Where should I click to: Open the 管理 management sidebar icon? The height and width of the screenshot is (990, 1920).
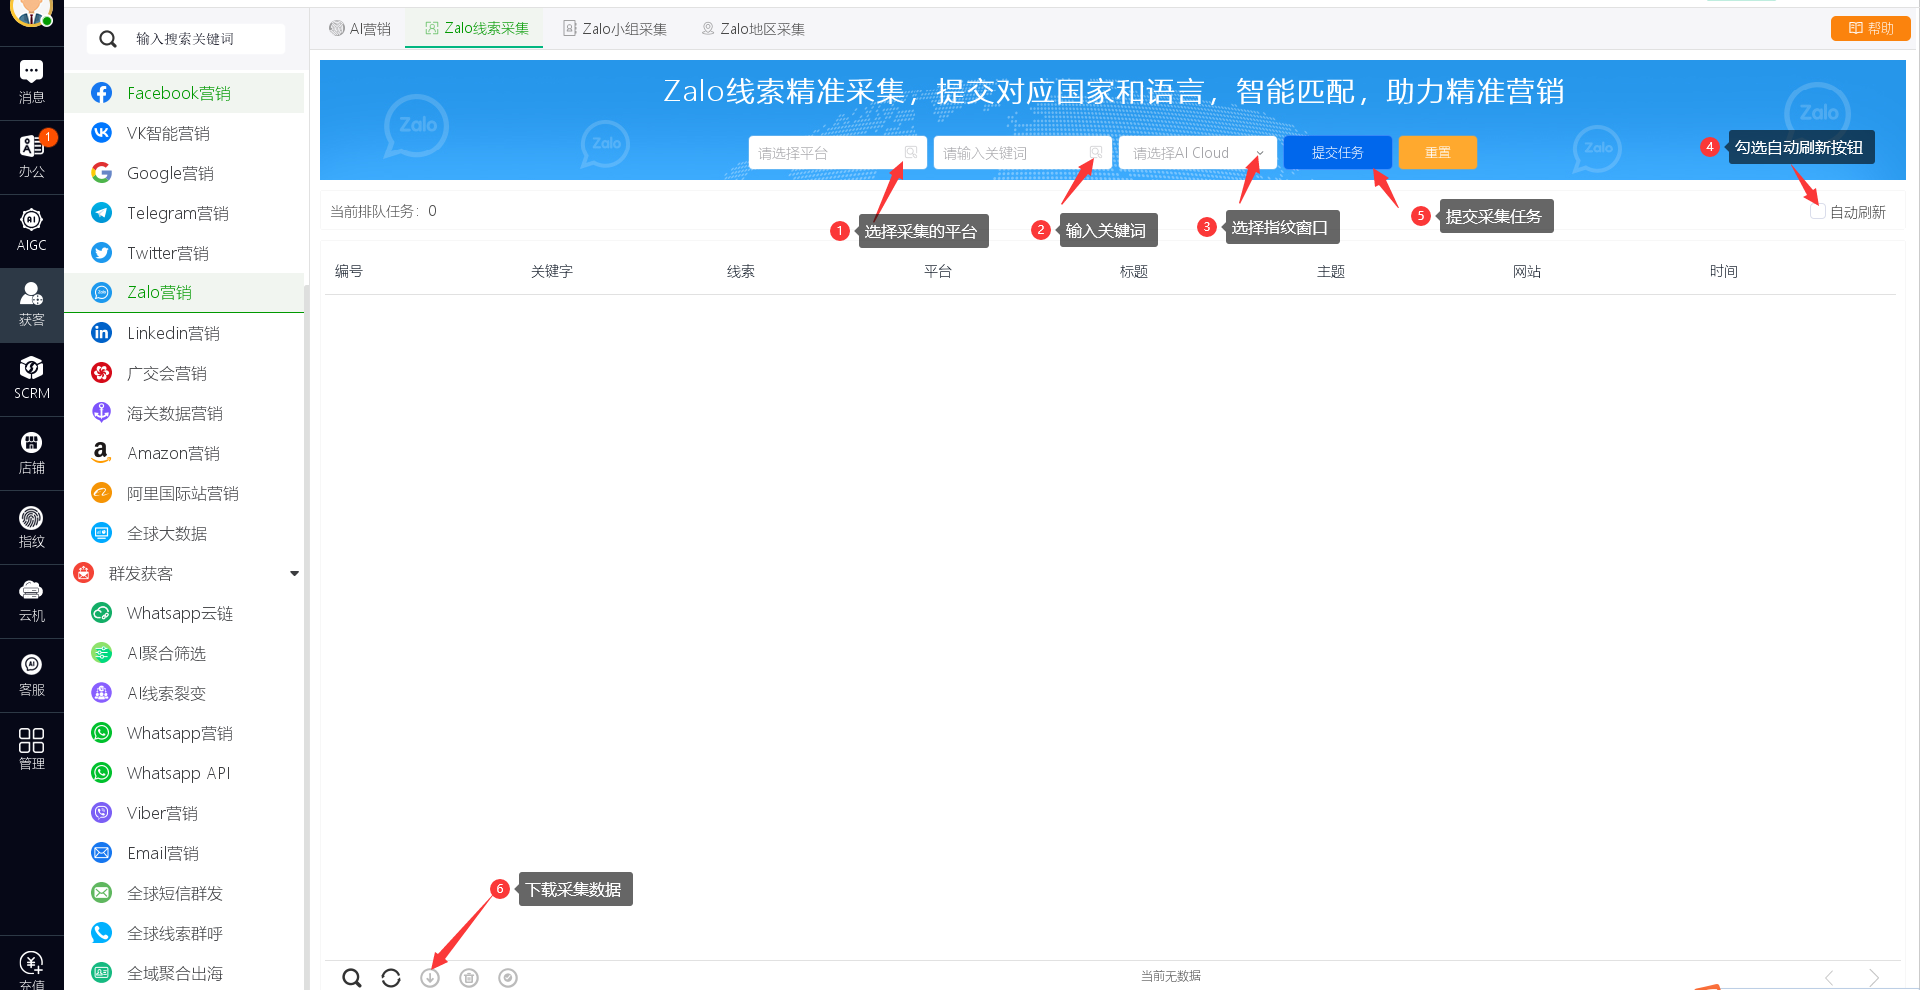[31, 748]
